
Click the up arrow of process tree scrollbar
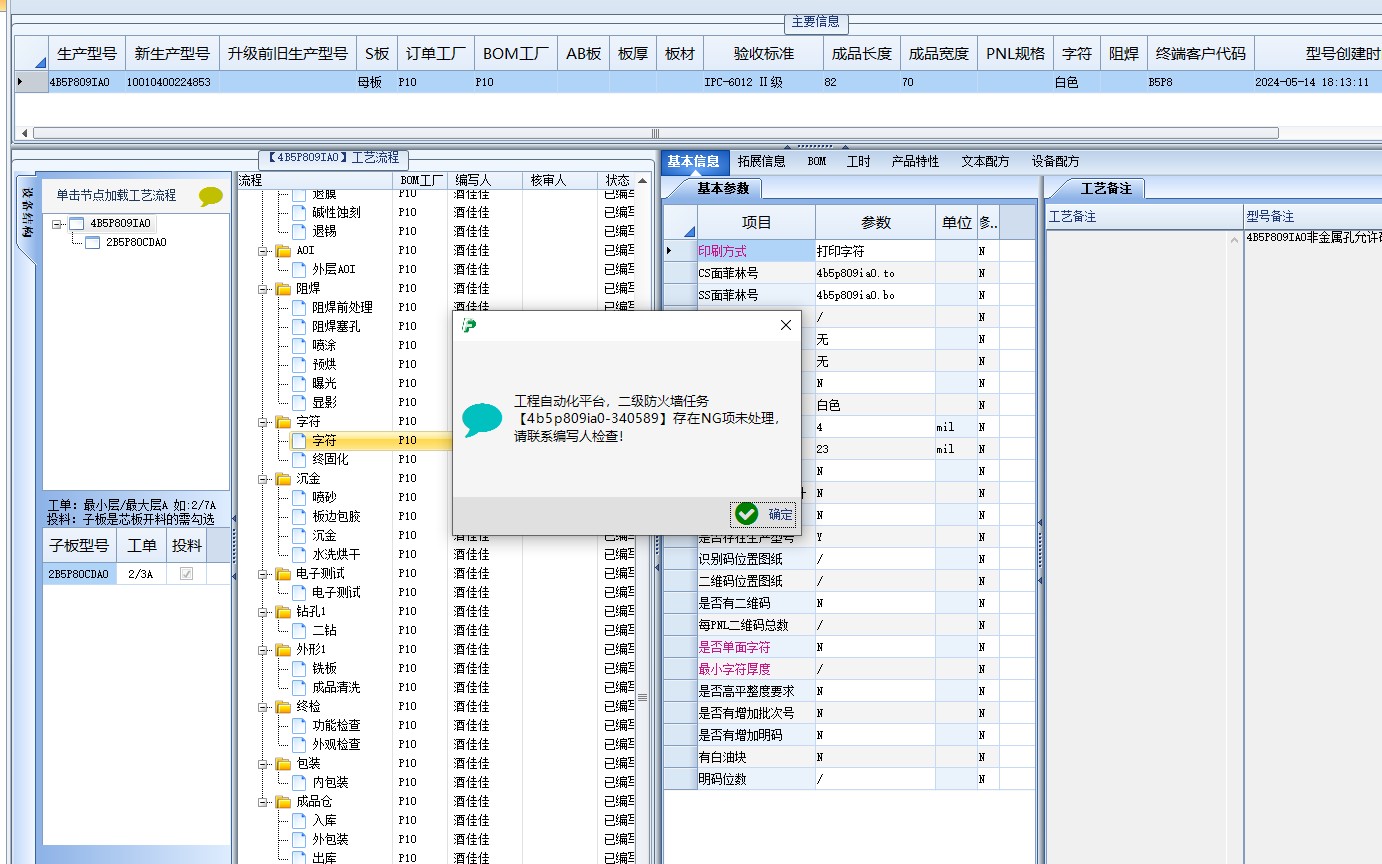click(x=643, y=180)
